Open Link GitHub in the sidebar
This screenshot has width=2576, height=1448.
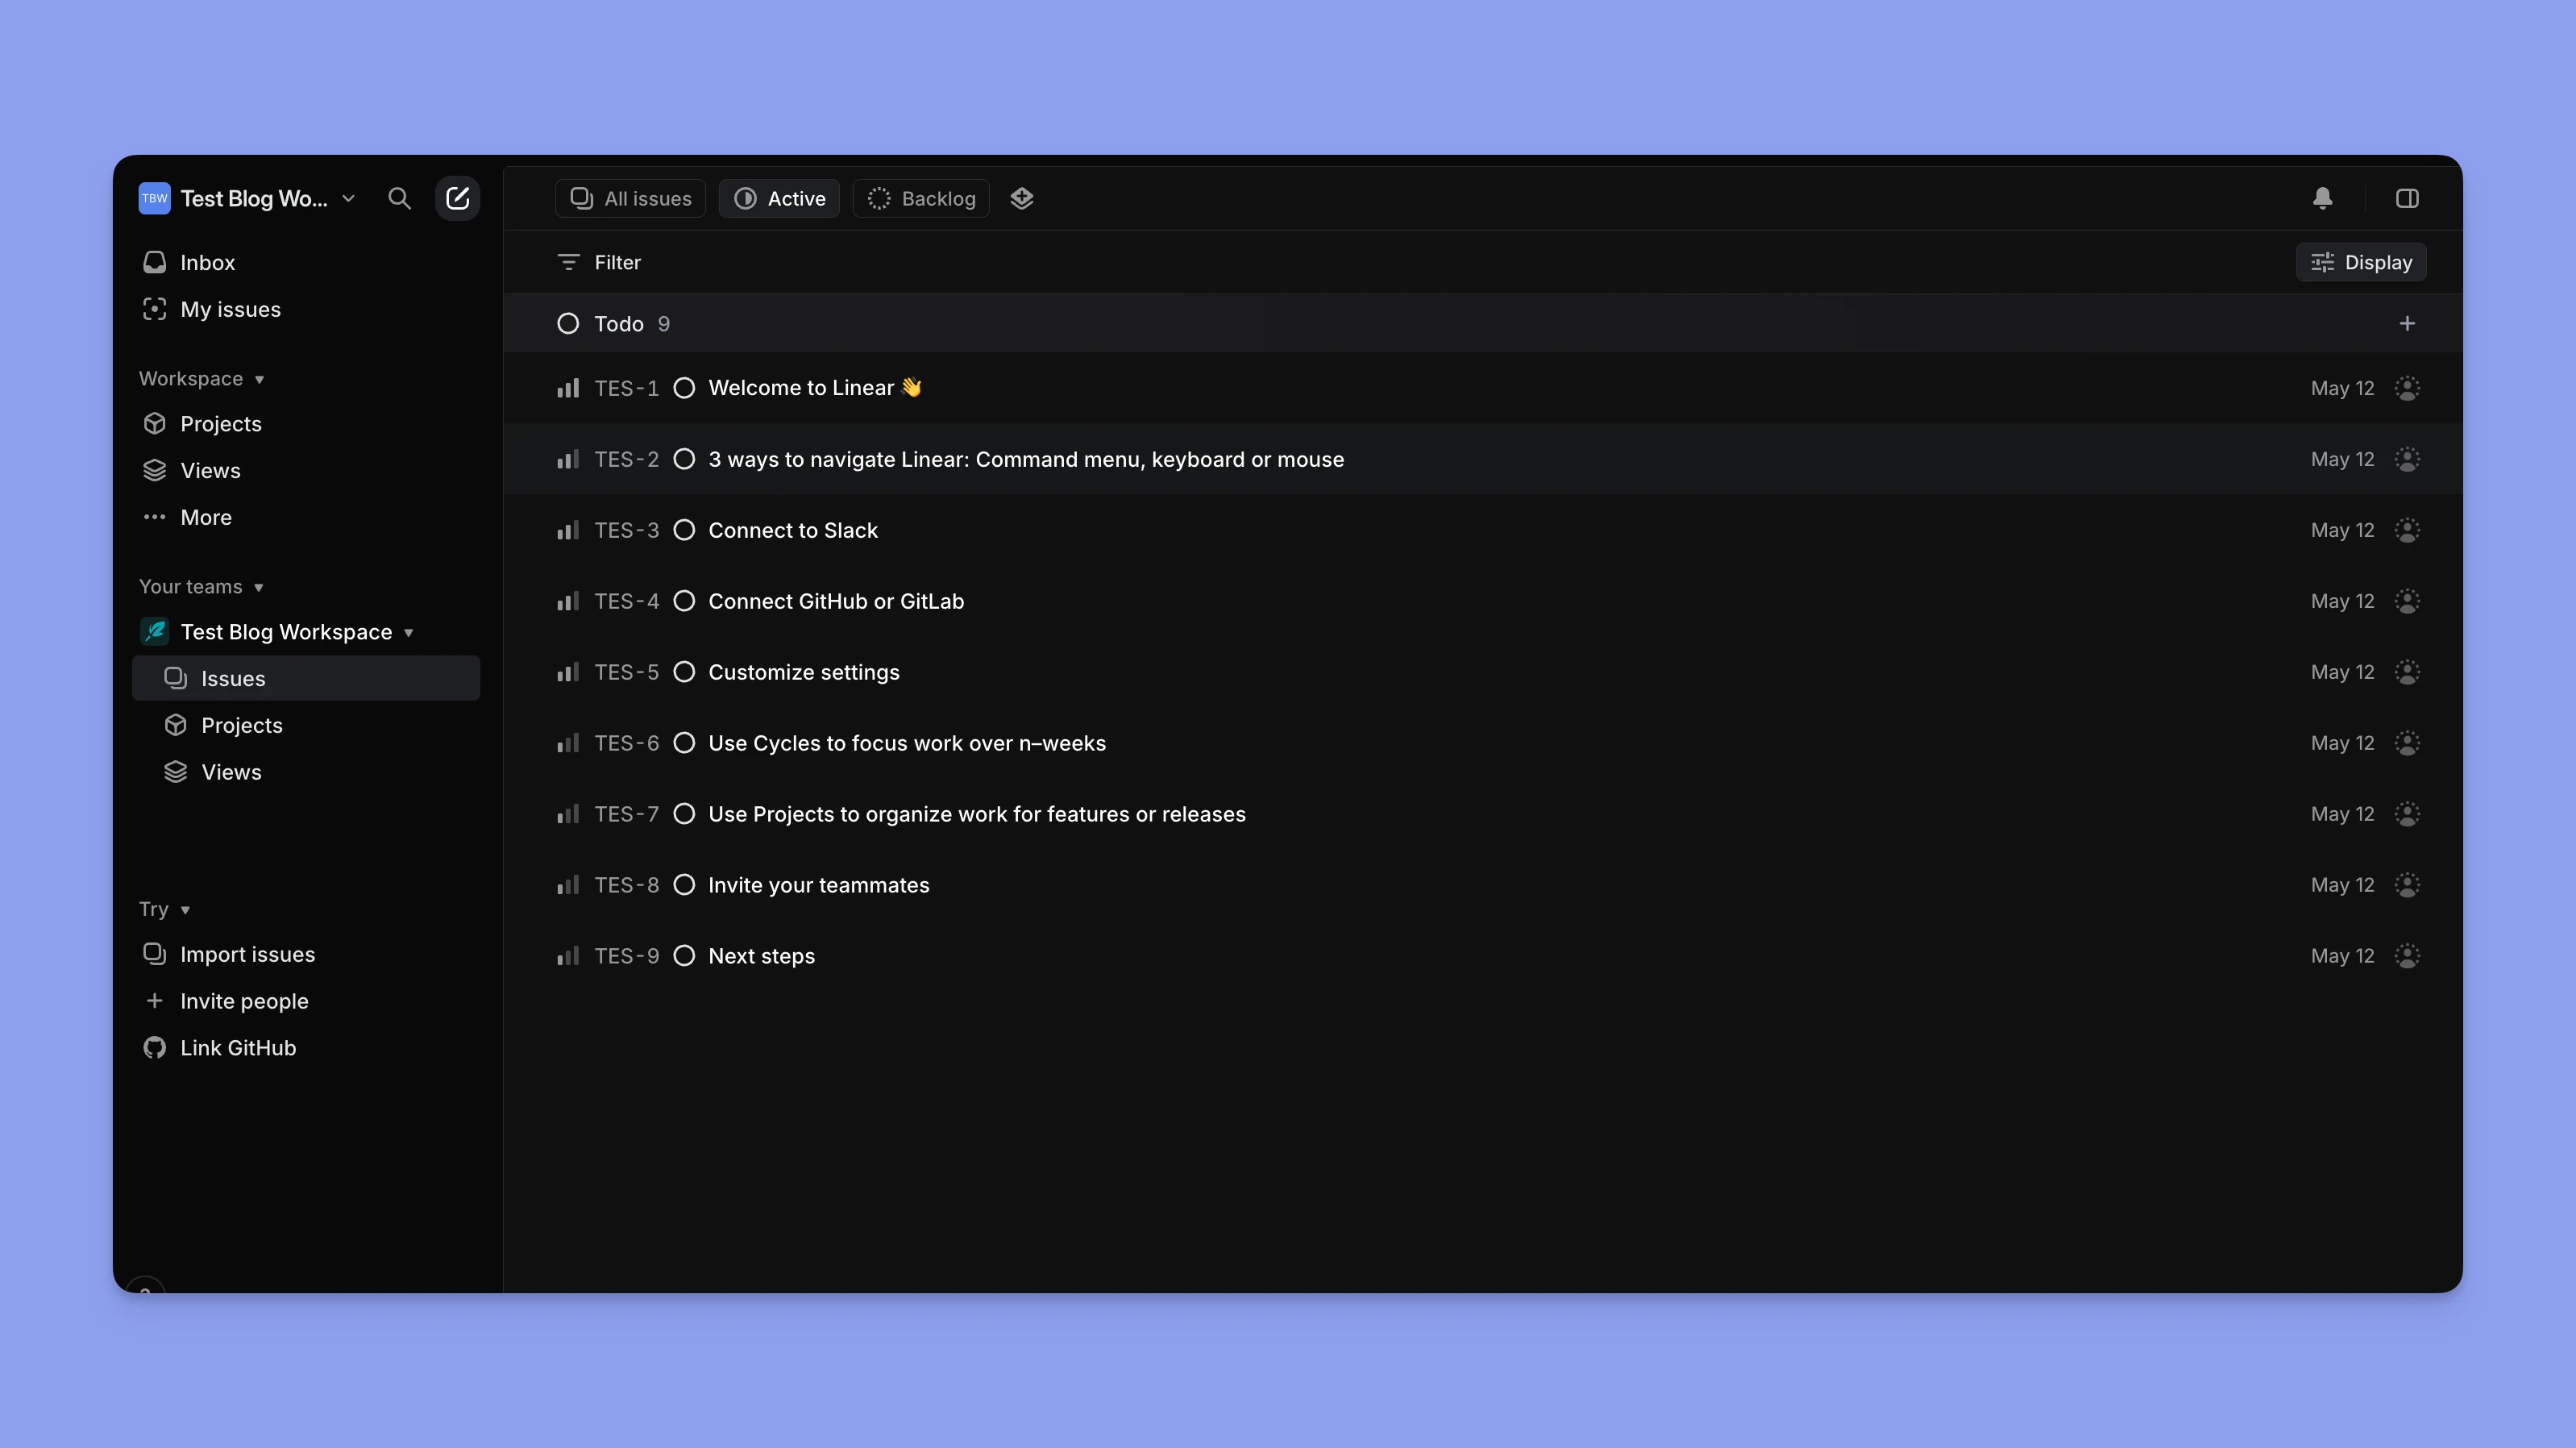point(237,1047)
